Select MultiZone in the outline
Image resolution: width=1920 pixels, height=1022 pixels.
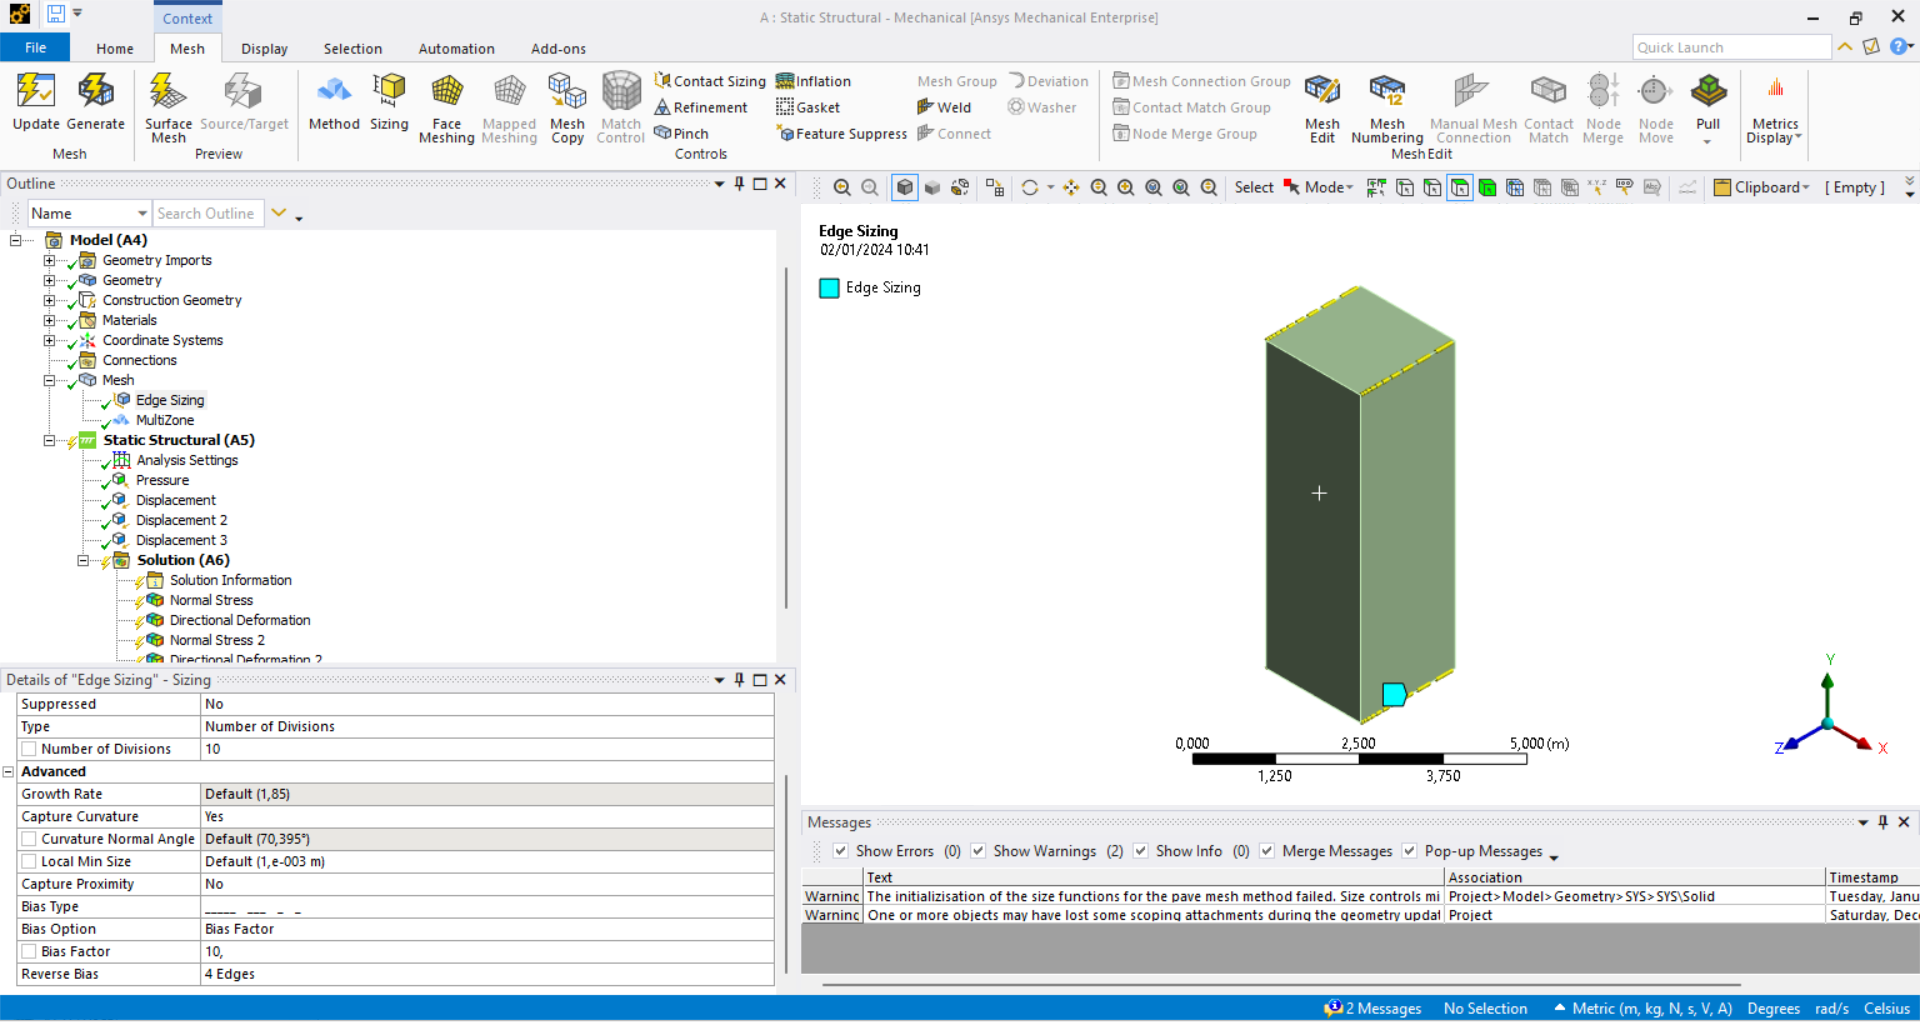[x=165, y=420]
